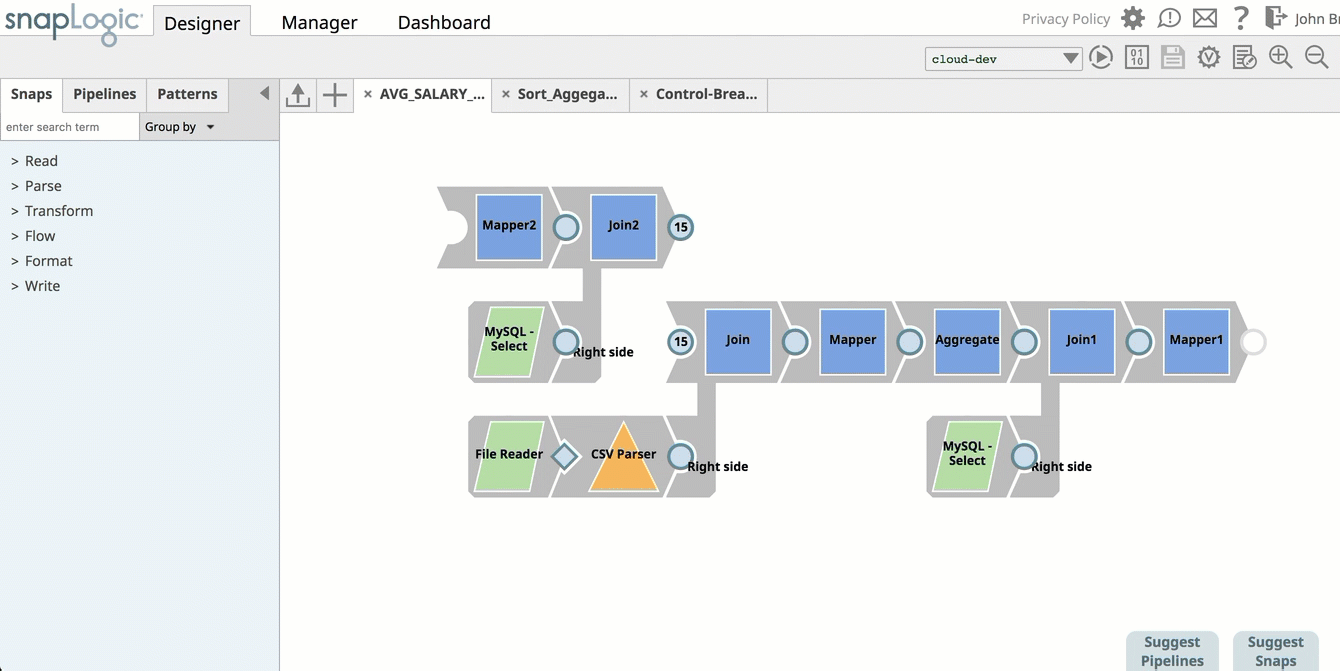Click the snap search term field
Viewport: 1340px width, 671px height.
point(69,127)
